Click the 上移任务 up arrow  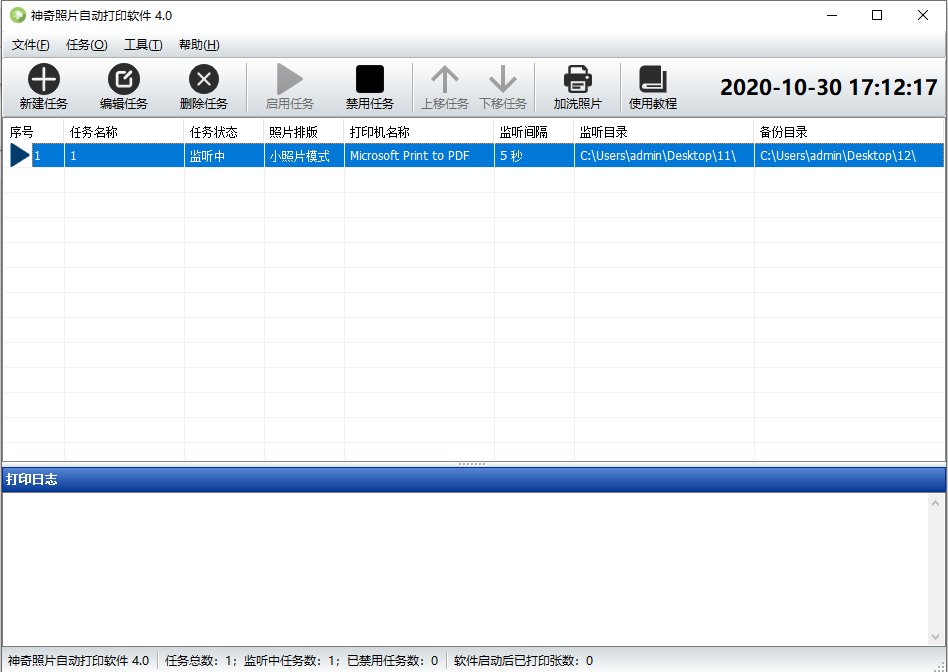coord(444,79)
